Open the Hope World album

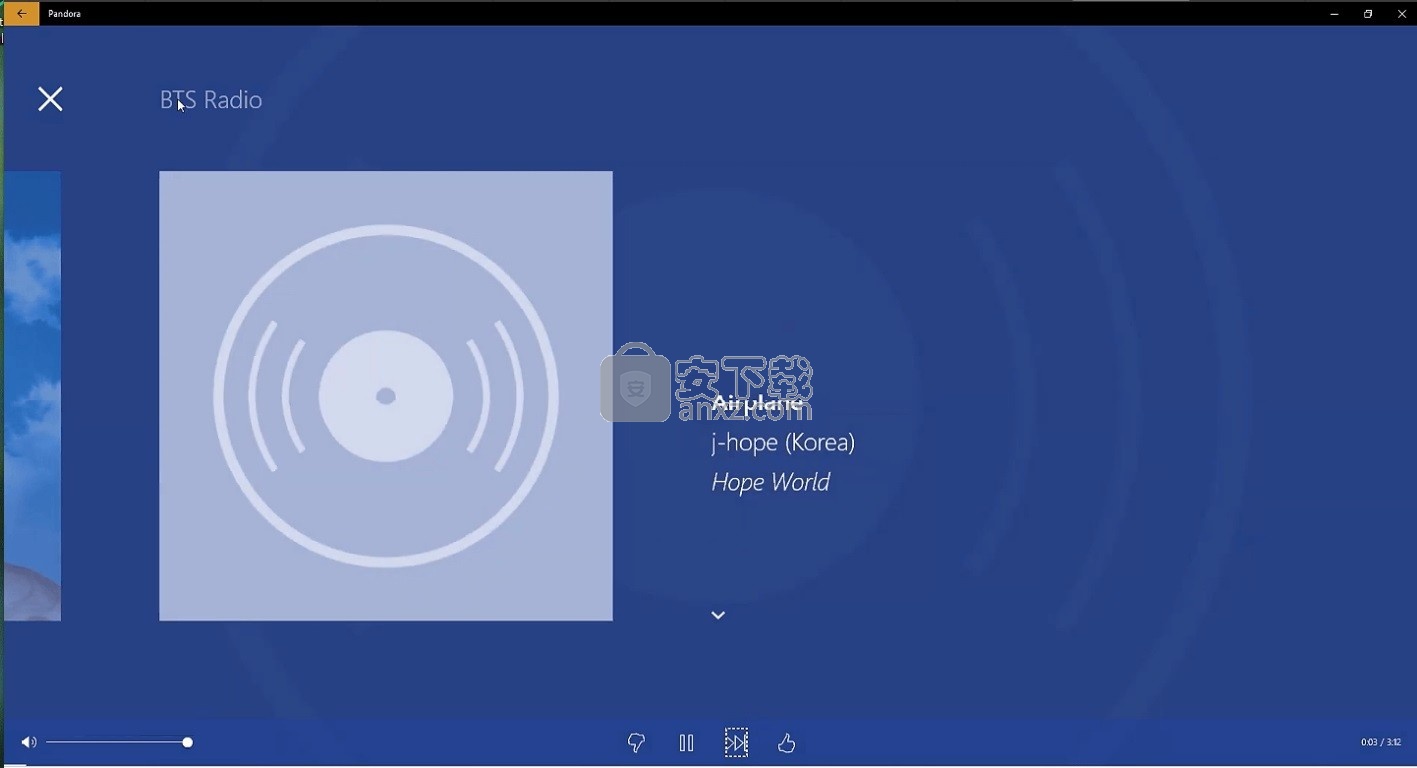click(x=770, y=482)
